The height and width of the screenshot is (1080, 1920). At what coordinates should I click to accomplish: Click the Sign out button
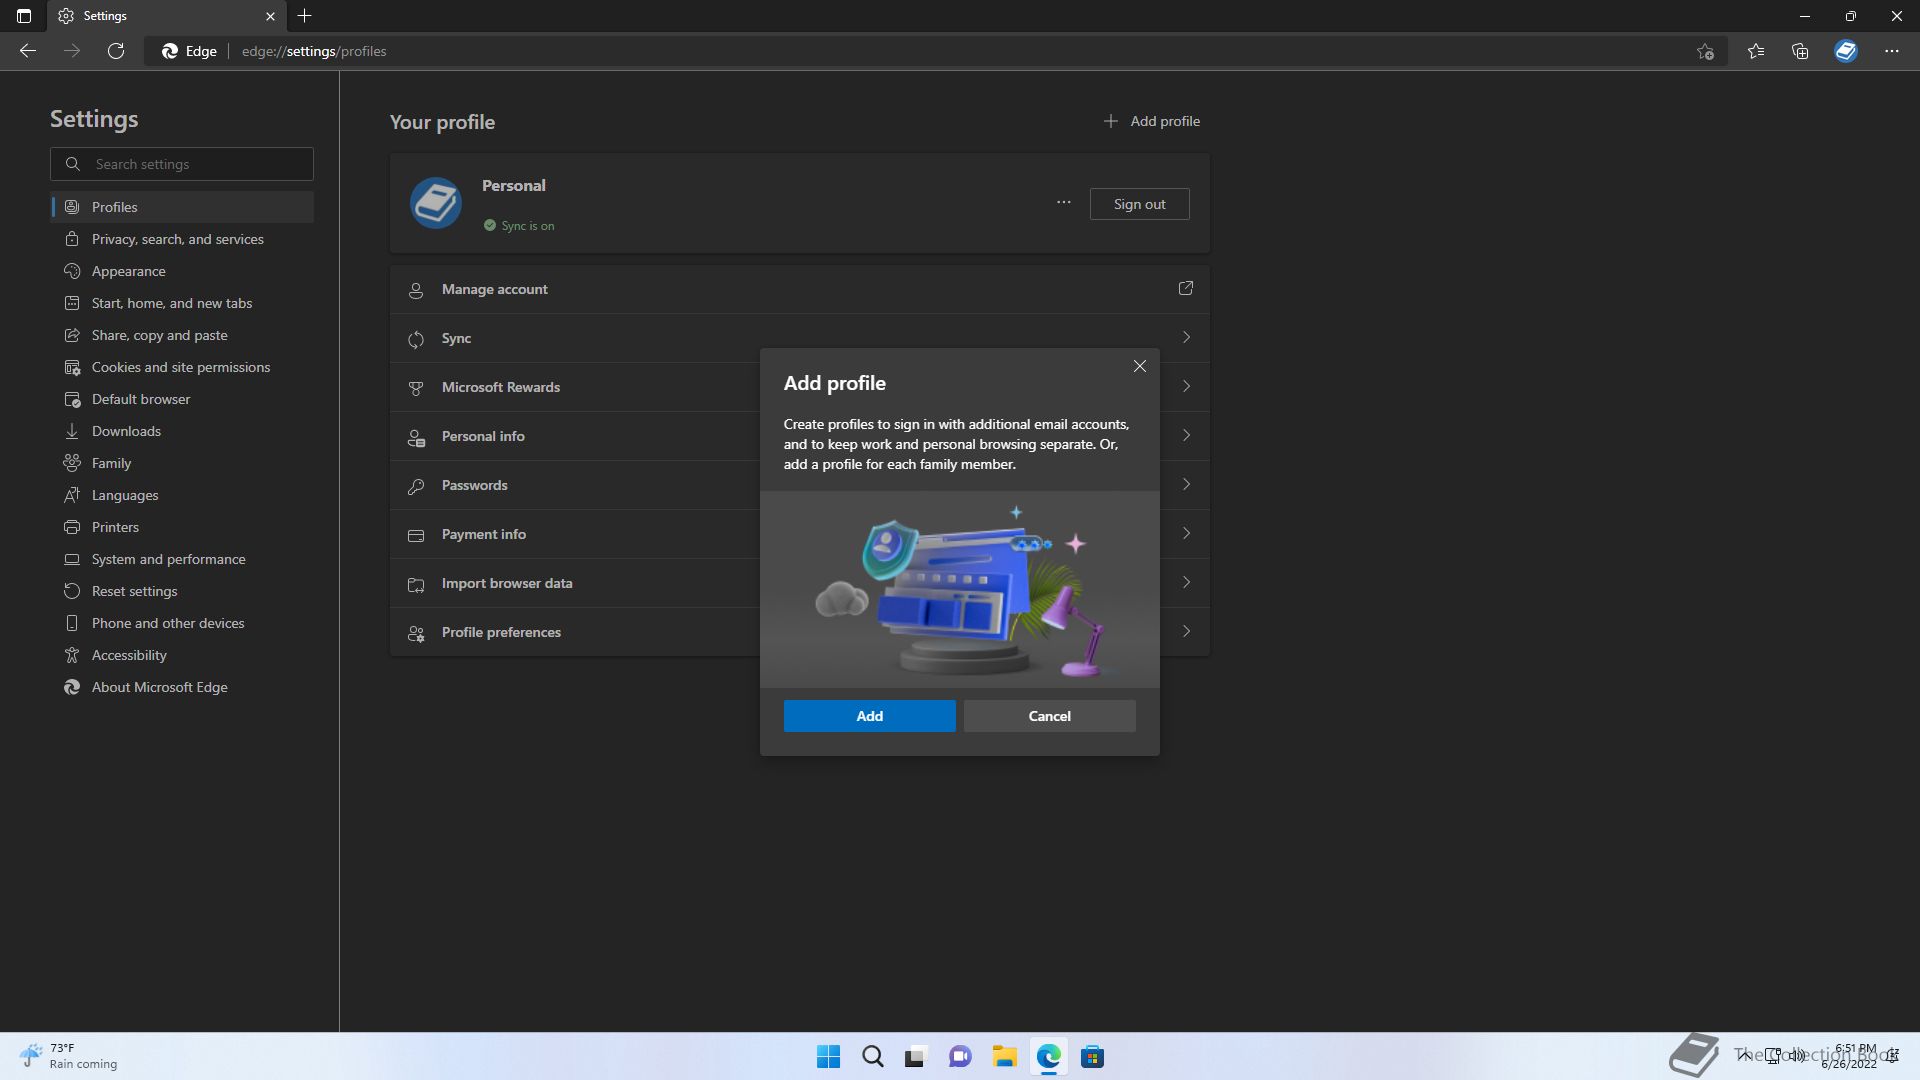point(1139,204)
